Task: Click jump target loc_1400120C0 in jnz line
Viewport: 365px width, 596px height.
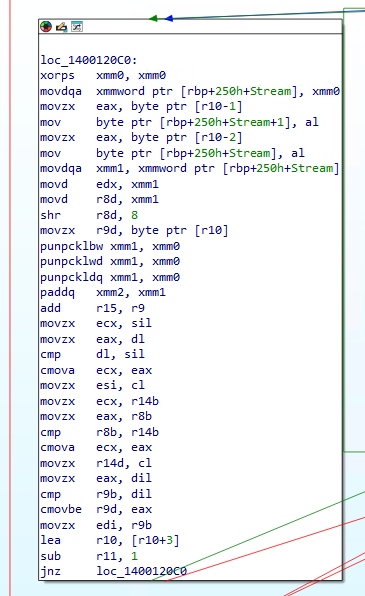Action: [x=141, y=571]
